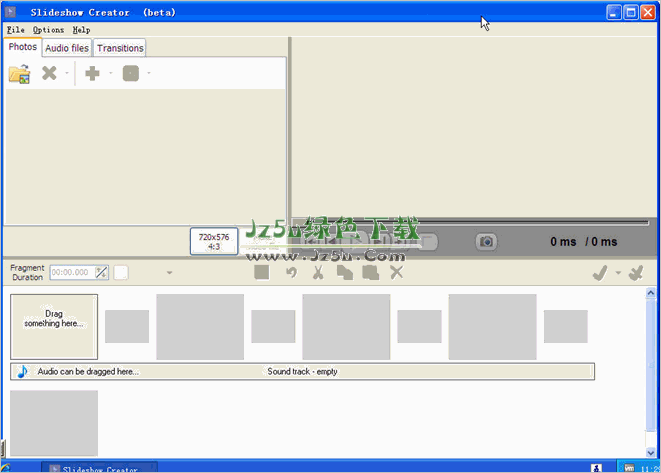Click timeline scrollbar up arrow
The width and height of the screenshot is (661, 473).
pos(650,293)
